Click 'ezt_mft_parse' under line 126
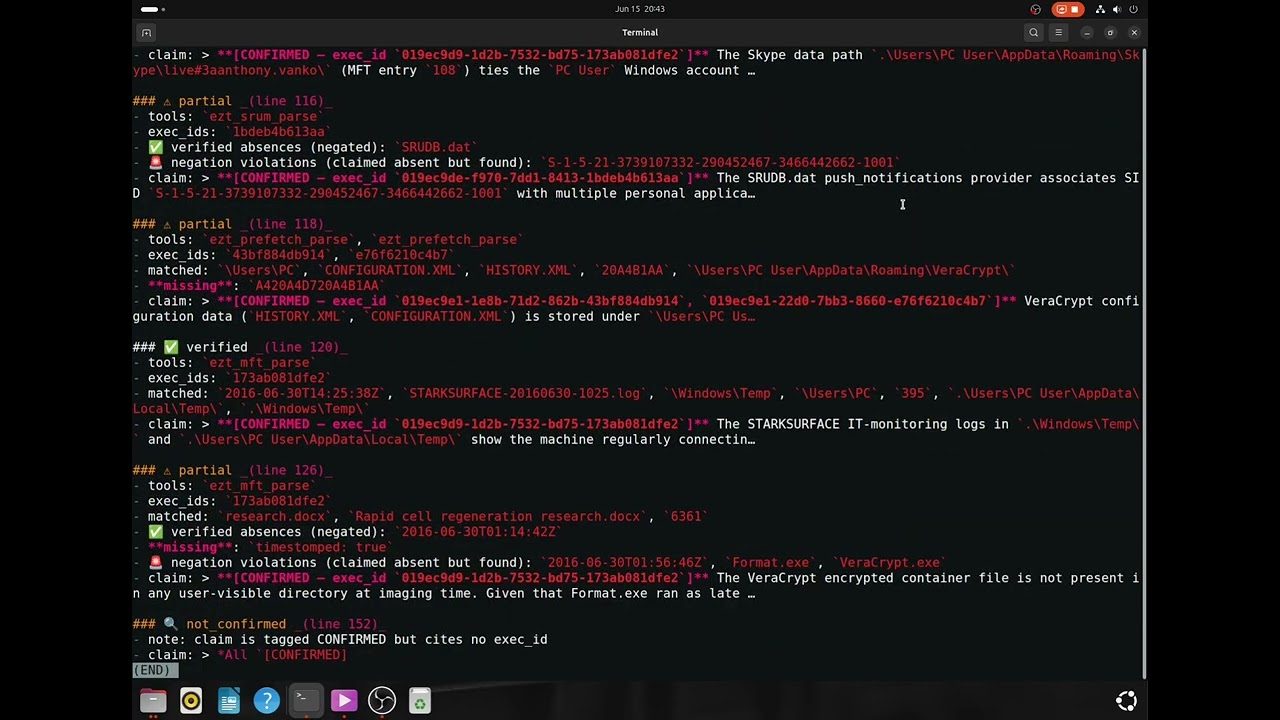Screen dimensions: 1280x720 click(x=260, y=485)
